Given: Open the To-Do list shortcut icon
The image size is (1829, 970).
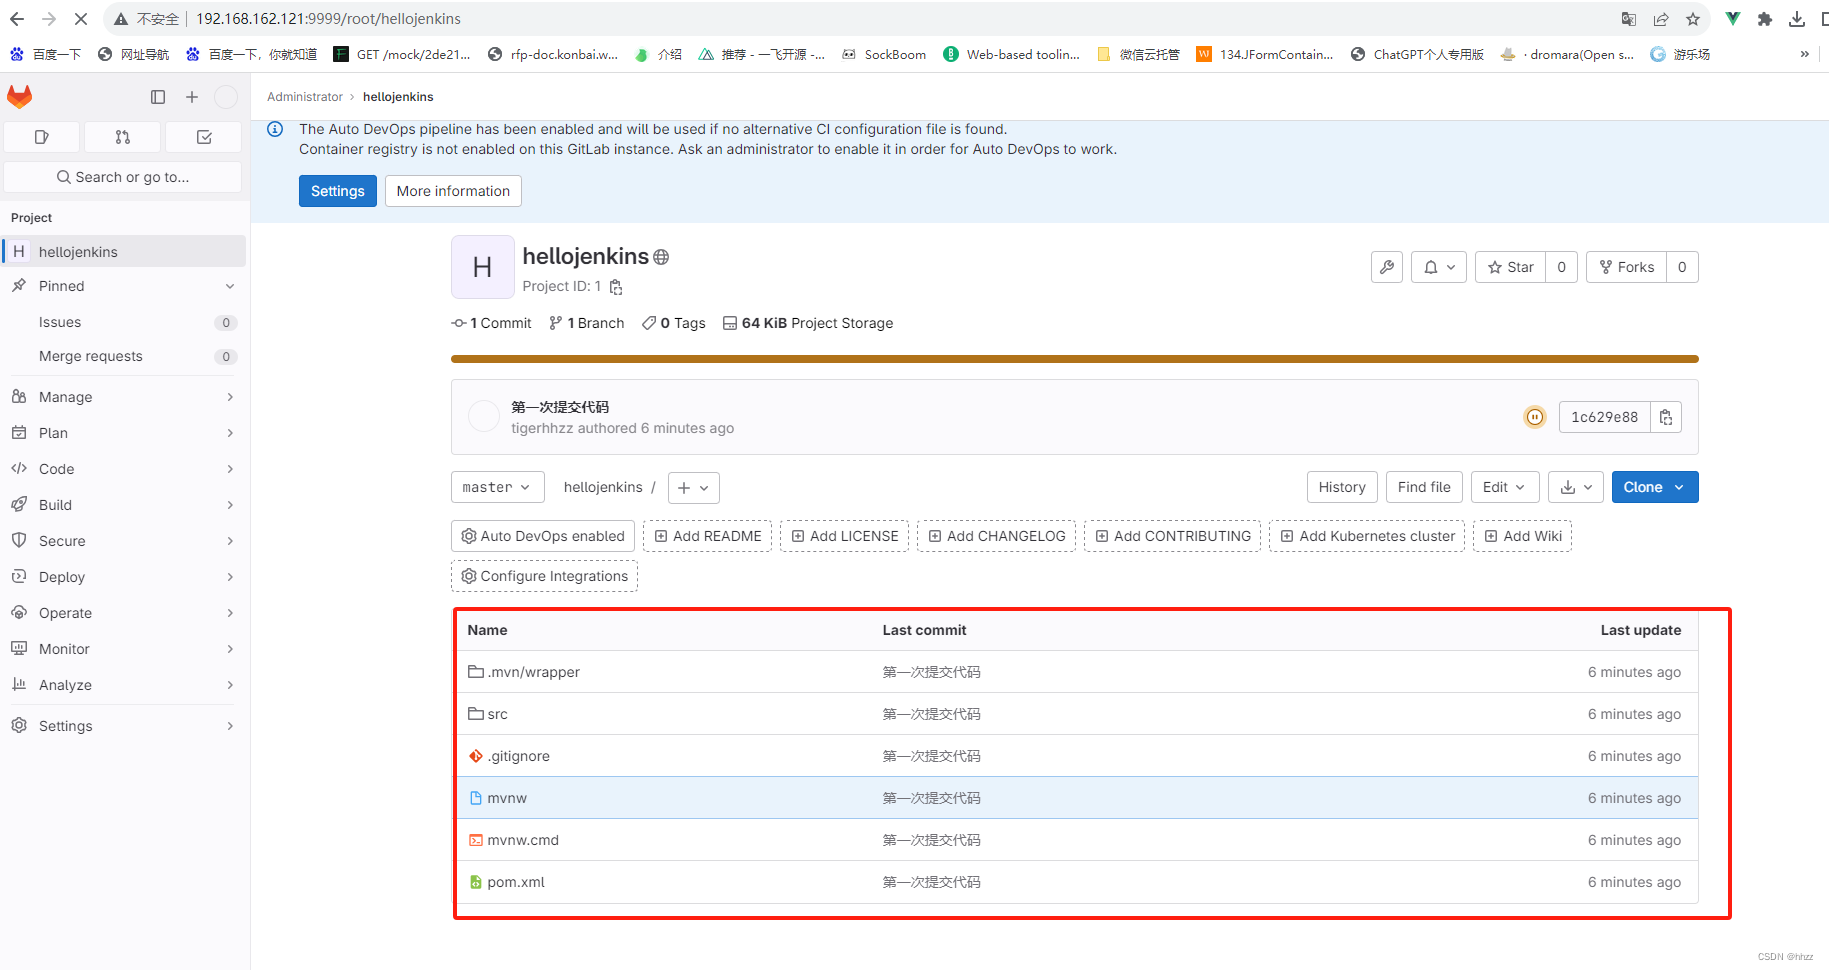Looking at the screenshot, I should tap(204, 137).
